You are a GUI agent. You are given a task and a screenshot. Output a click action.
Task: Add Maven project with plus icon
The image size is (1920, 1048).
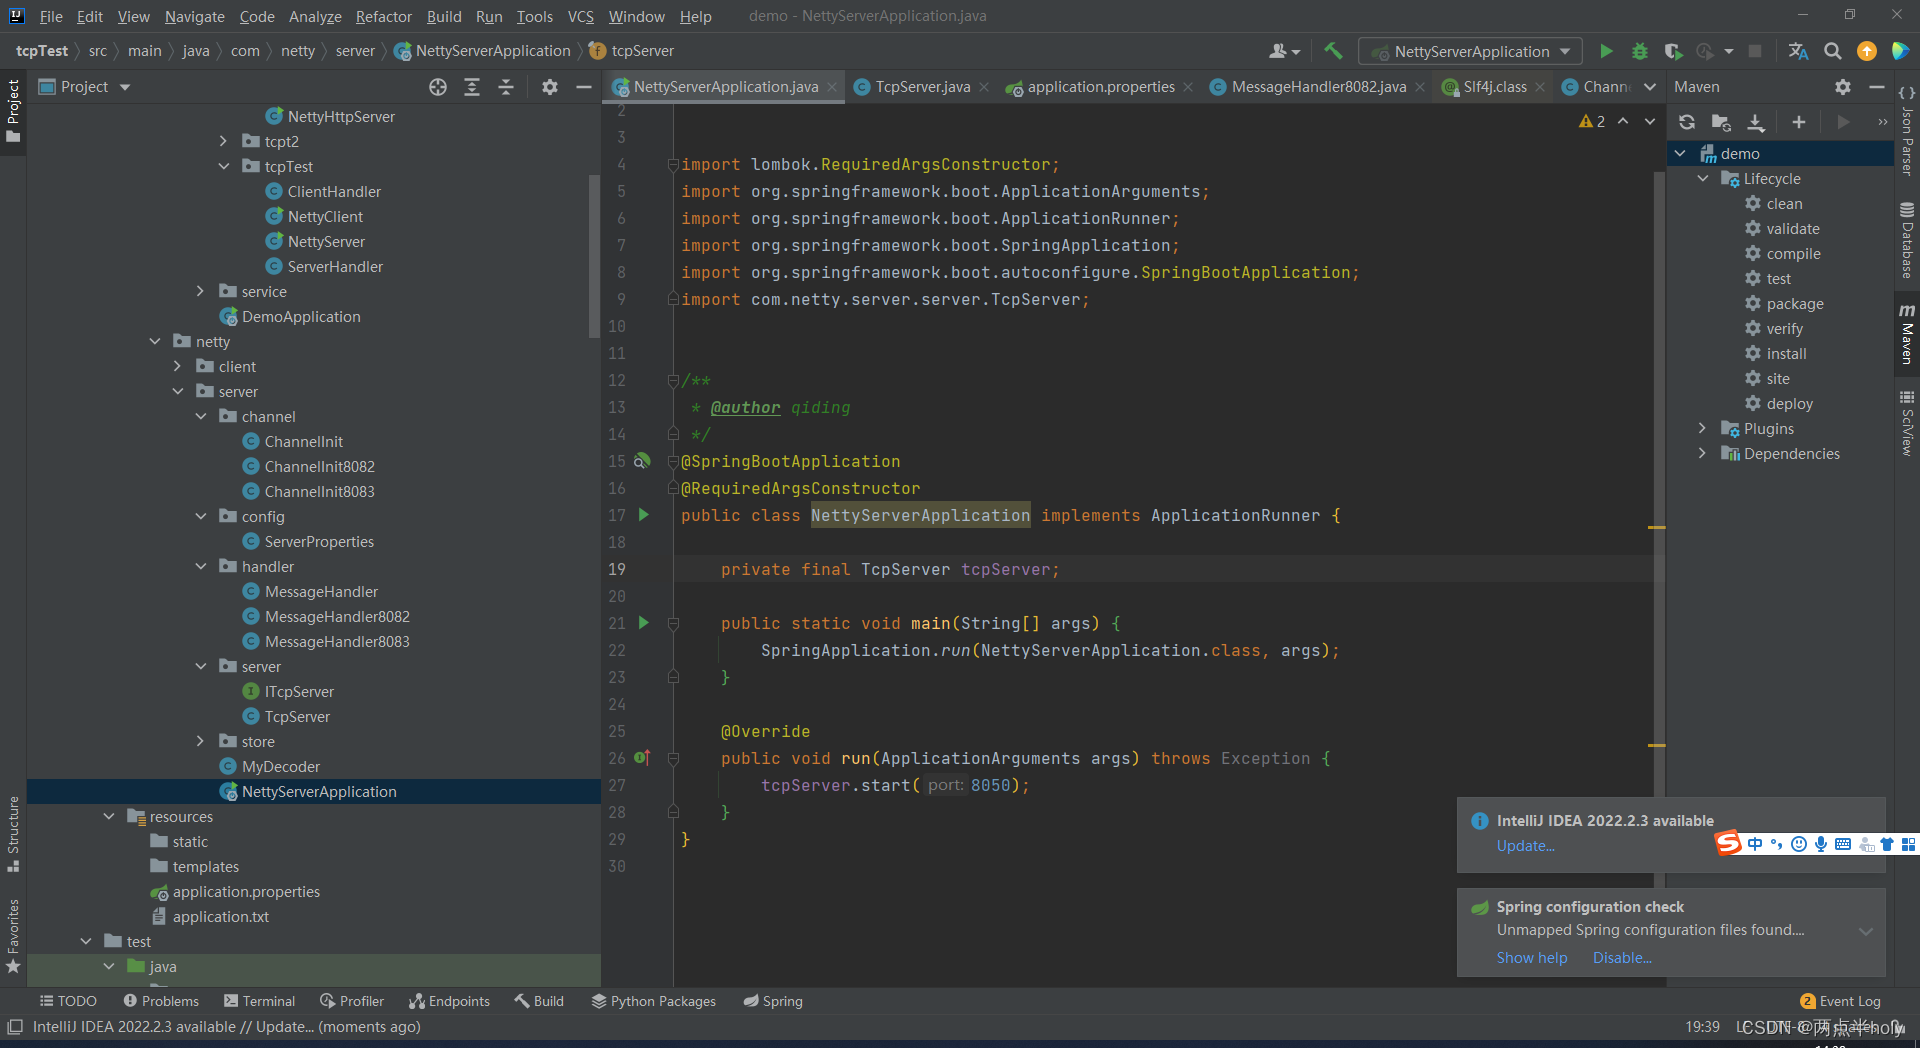(1799, 122)
